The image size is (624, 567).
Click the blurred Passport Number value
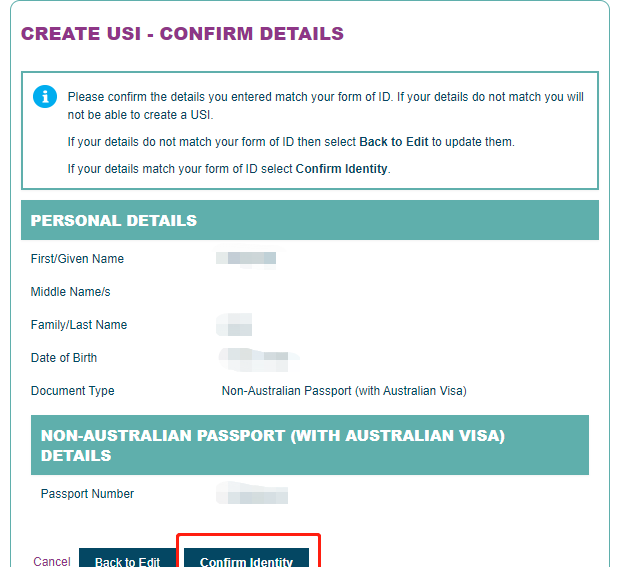[252, 493]
